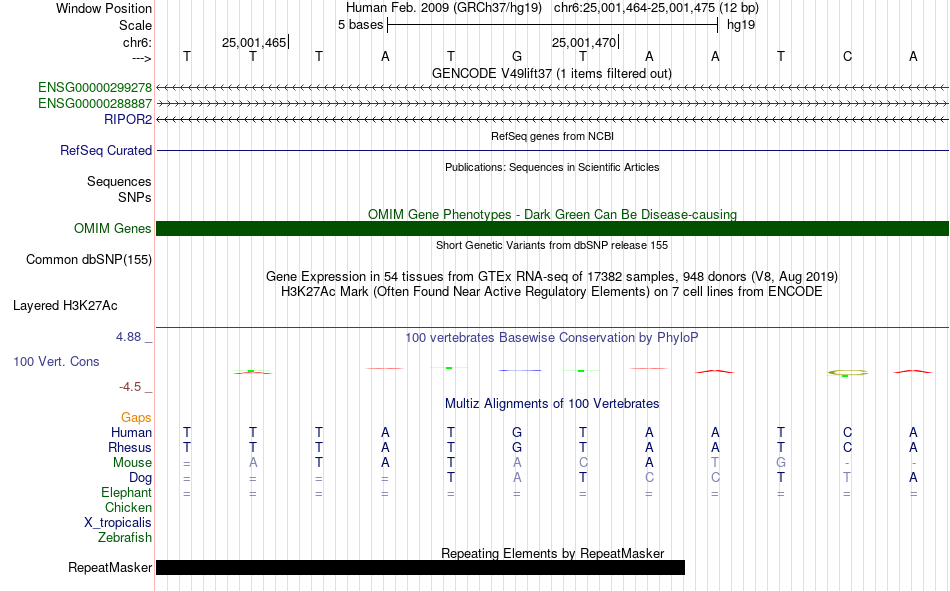The image size is (950, 591).
Task: Click the blue PhyloP conservation bar
Action: [519, 370]
